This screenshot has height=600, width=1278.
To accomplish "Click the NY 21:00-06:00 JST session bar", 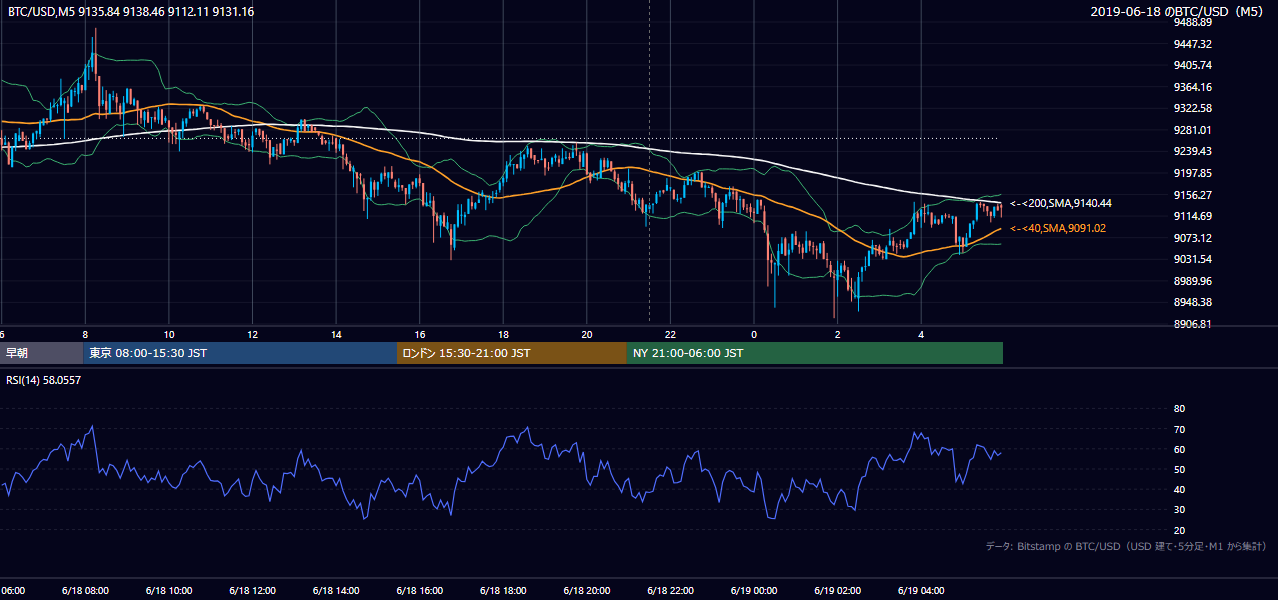I will point(814,353).
